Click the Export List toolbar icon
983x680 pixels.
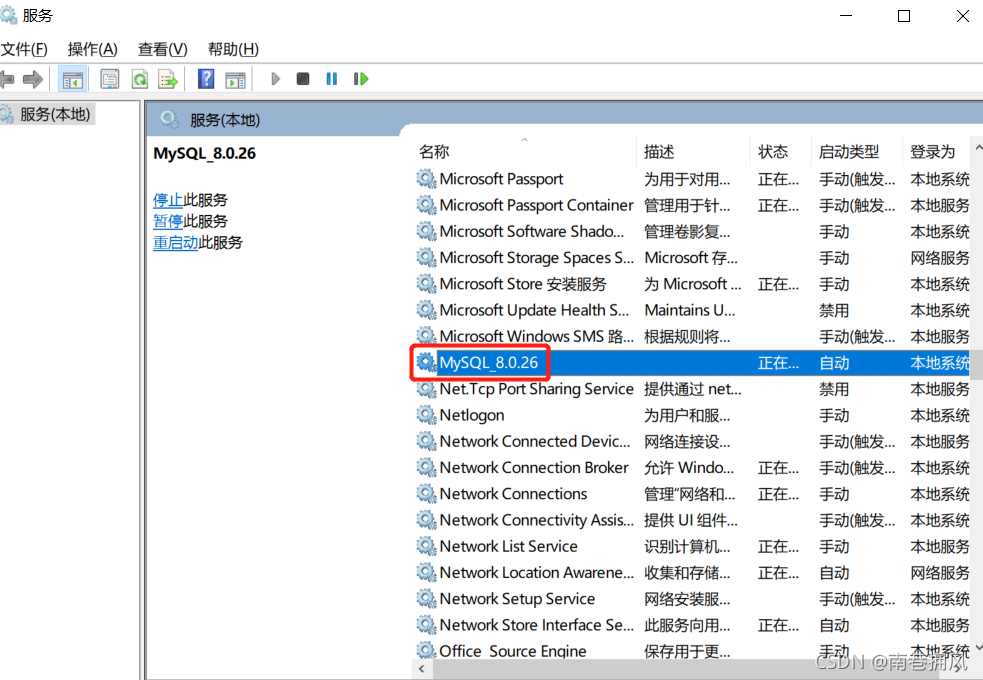click(167, 79)
